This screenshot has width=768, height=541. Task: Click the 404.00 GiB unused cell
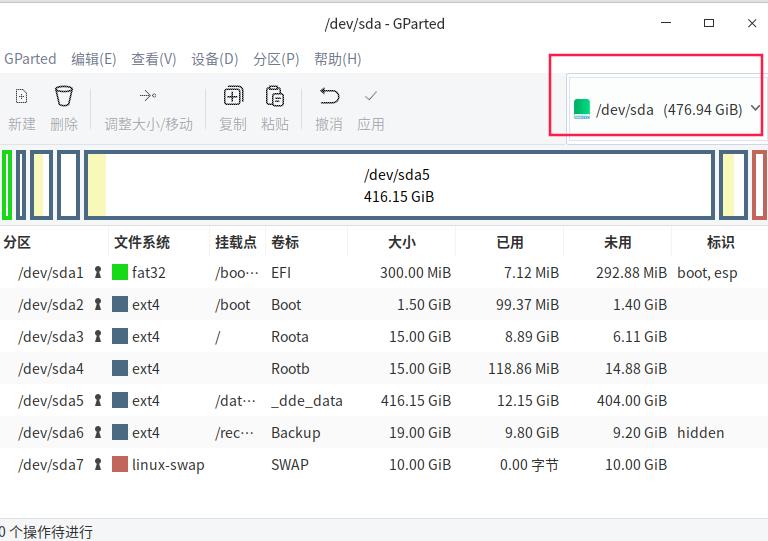pos(632,400)
